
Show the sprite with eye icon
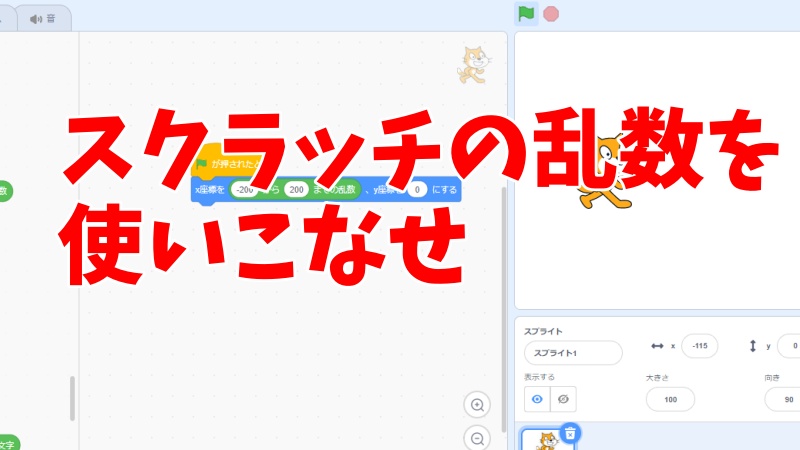pos(537,399)
